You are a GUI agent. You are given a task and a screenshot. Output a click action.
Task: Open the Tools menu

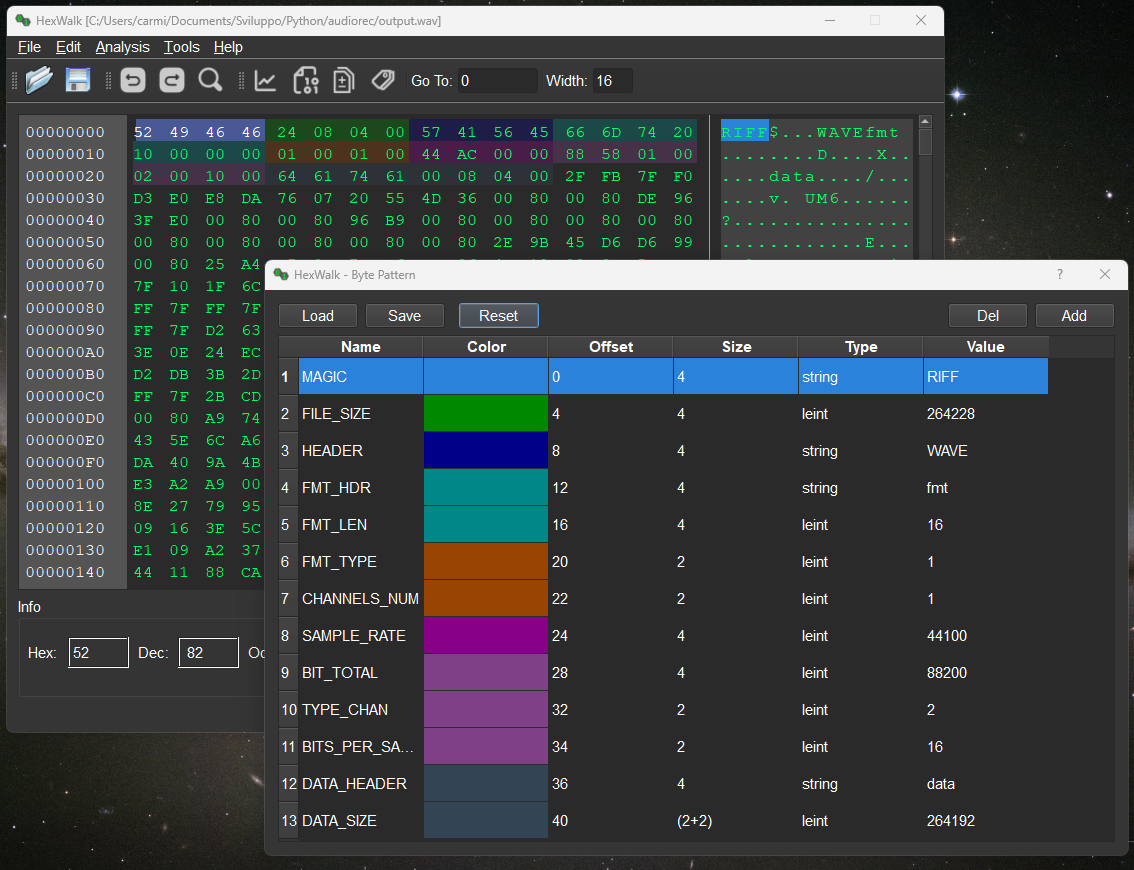pyautogui.click(x=181, y=47)
